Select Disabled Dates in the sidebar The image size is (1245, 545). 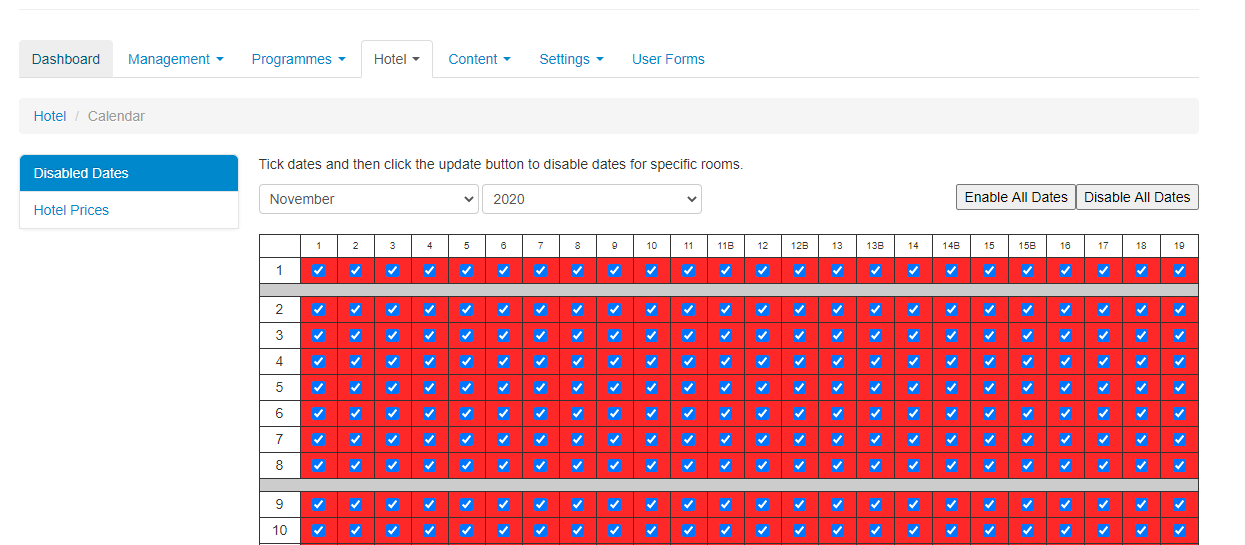click(x=81, y=173)
